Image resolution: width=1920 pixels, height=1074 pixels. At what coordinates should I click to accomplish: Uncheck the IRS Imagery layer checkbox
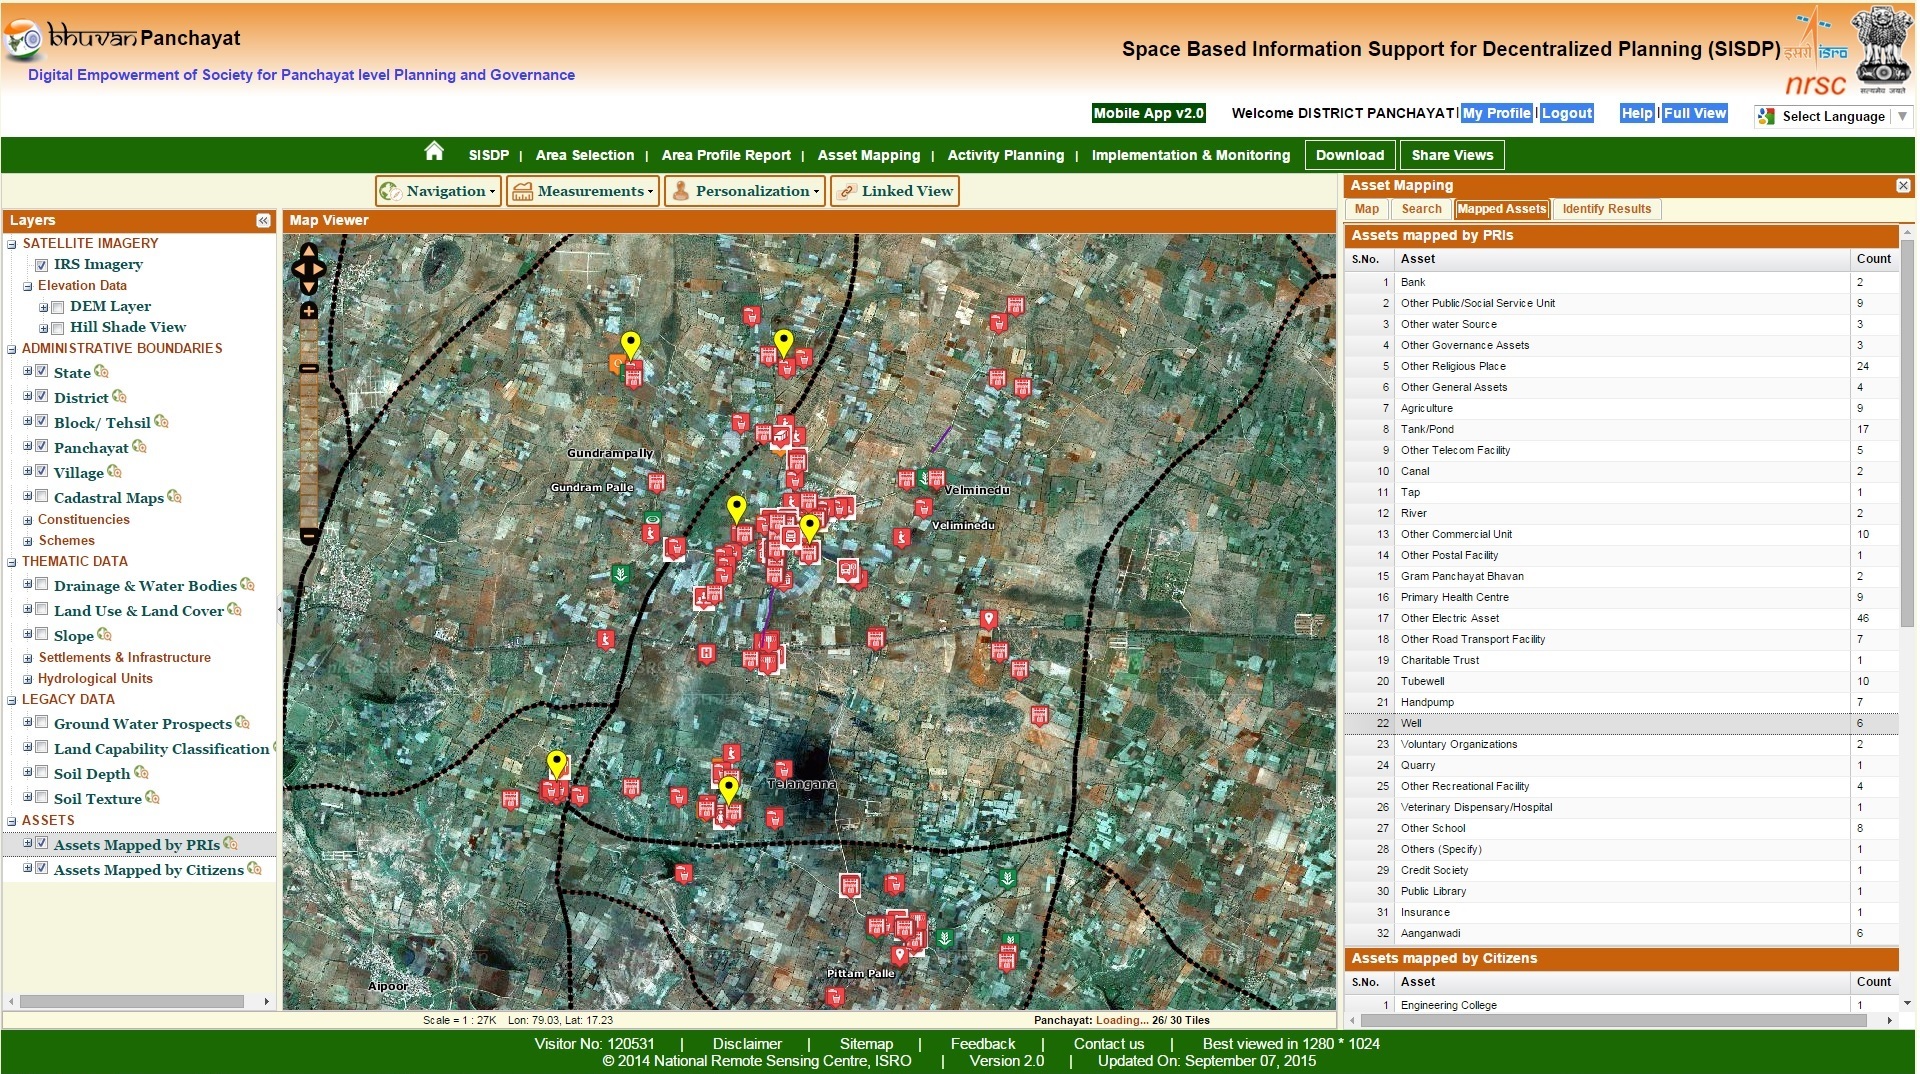pos(42,265)
